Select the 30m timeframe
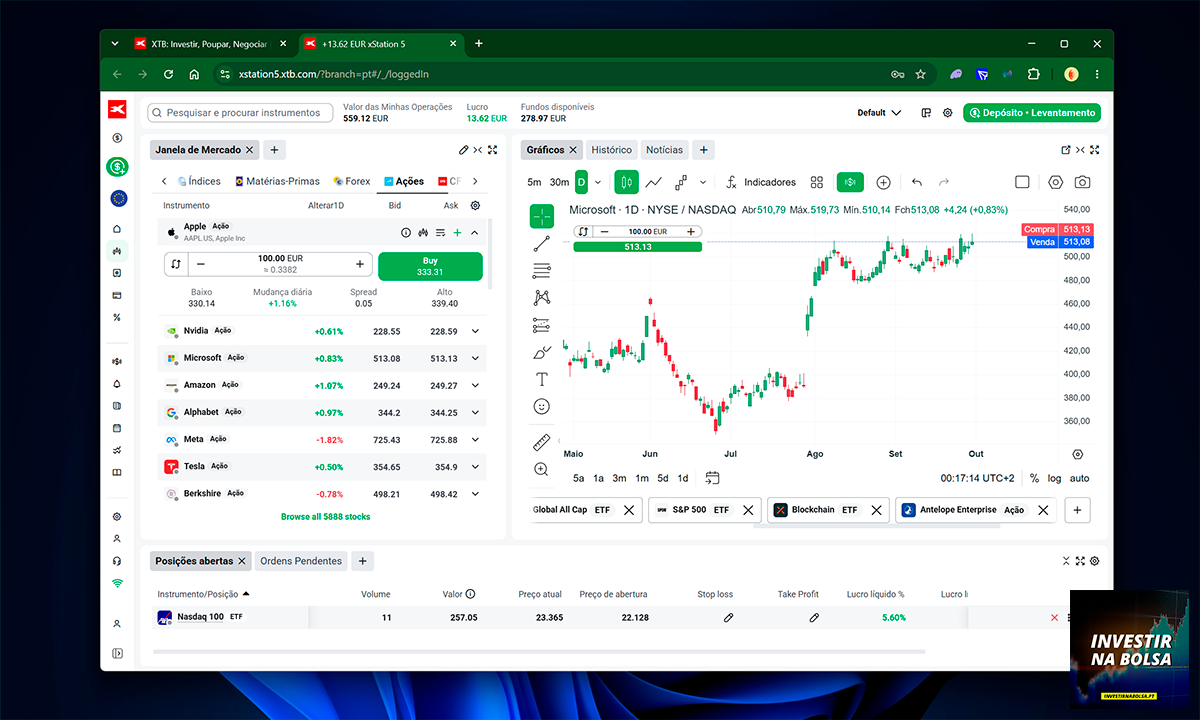The image size is (1200, 720). (559, 182)
